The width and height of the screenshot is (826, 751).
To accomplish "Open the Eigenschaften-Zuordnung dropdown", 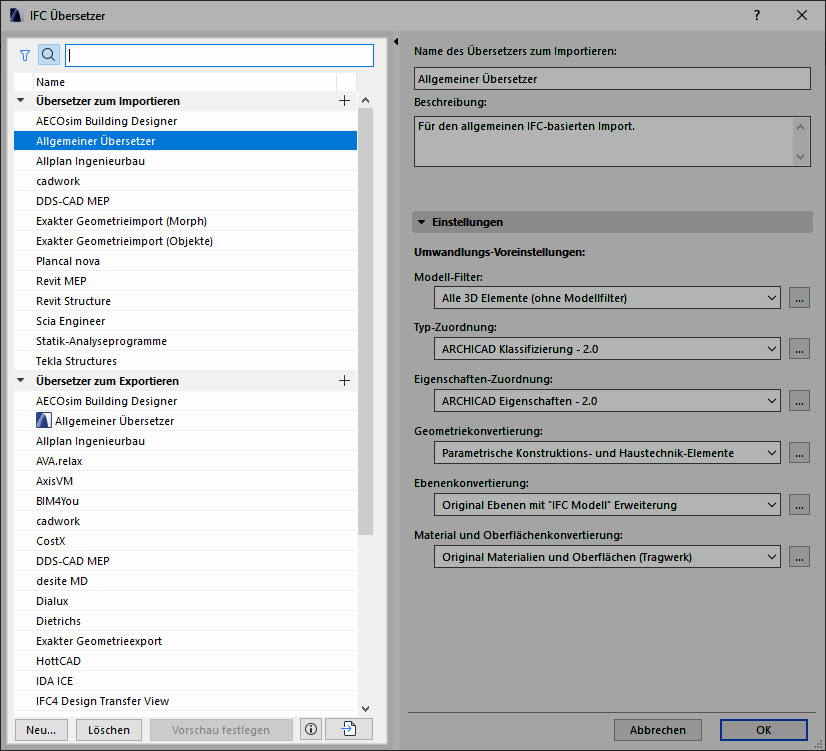I will [607, 401].
